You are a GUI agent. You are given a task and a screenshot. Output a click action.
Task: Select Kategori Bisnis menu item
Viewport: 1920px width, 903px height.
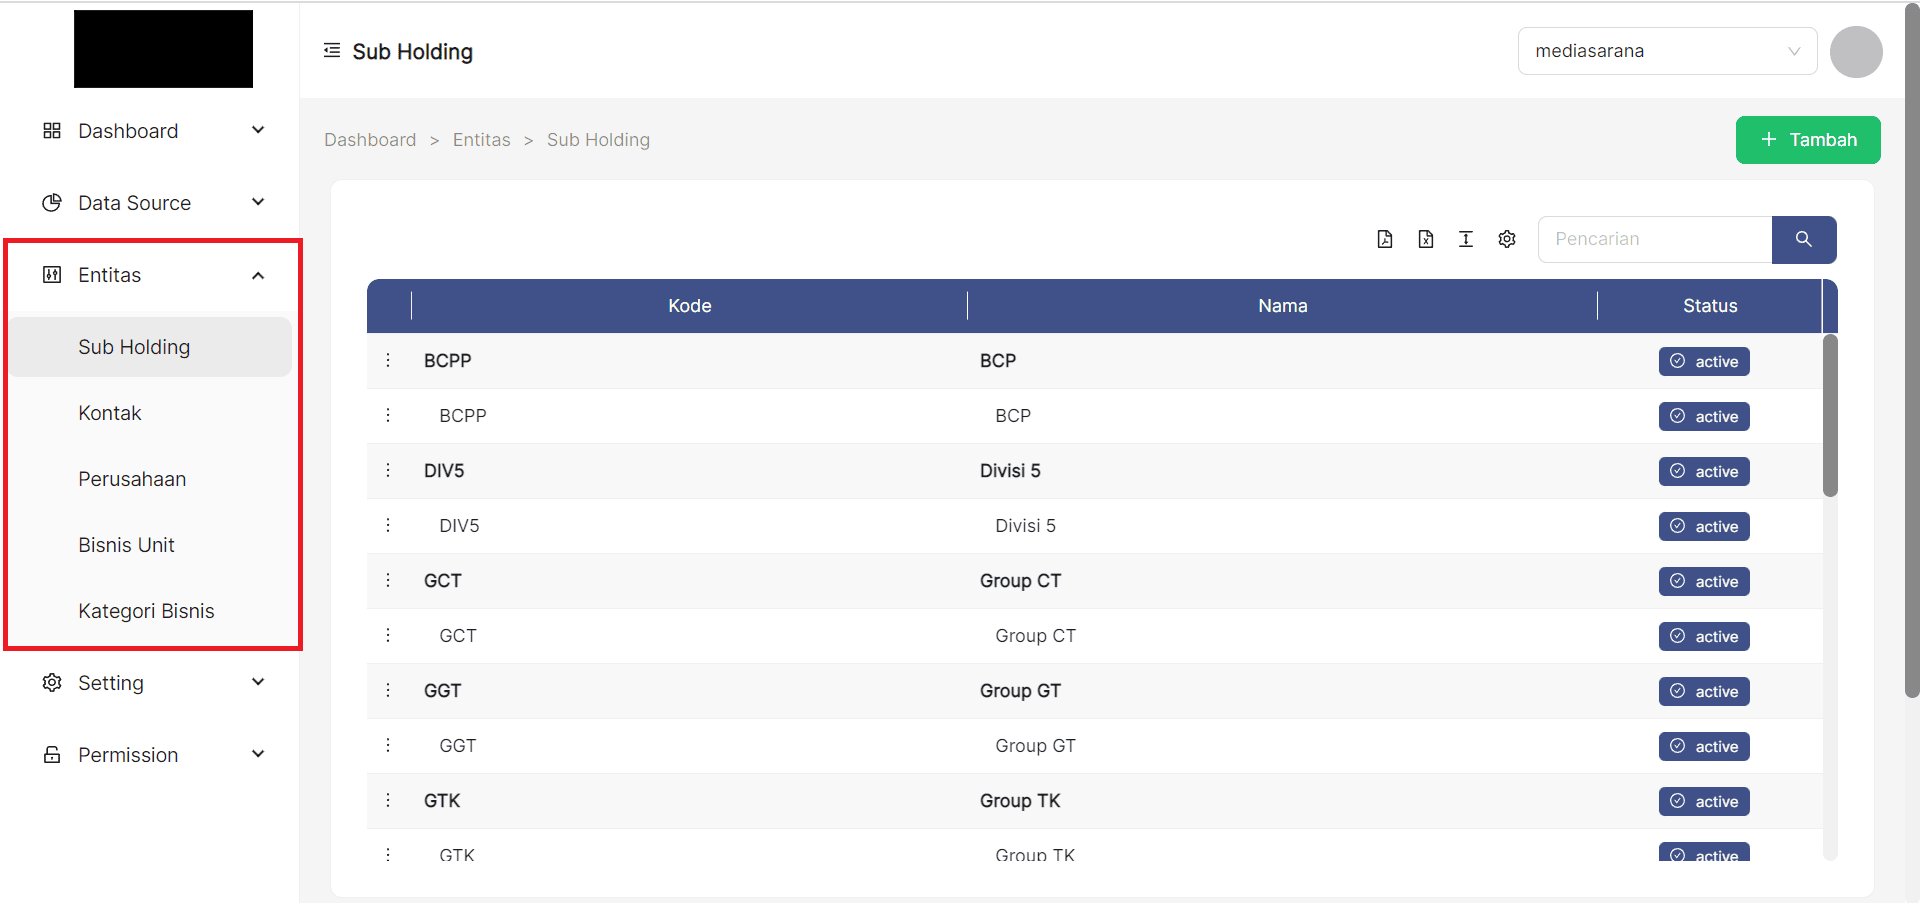coord(146,611)
